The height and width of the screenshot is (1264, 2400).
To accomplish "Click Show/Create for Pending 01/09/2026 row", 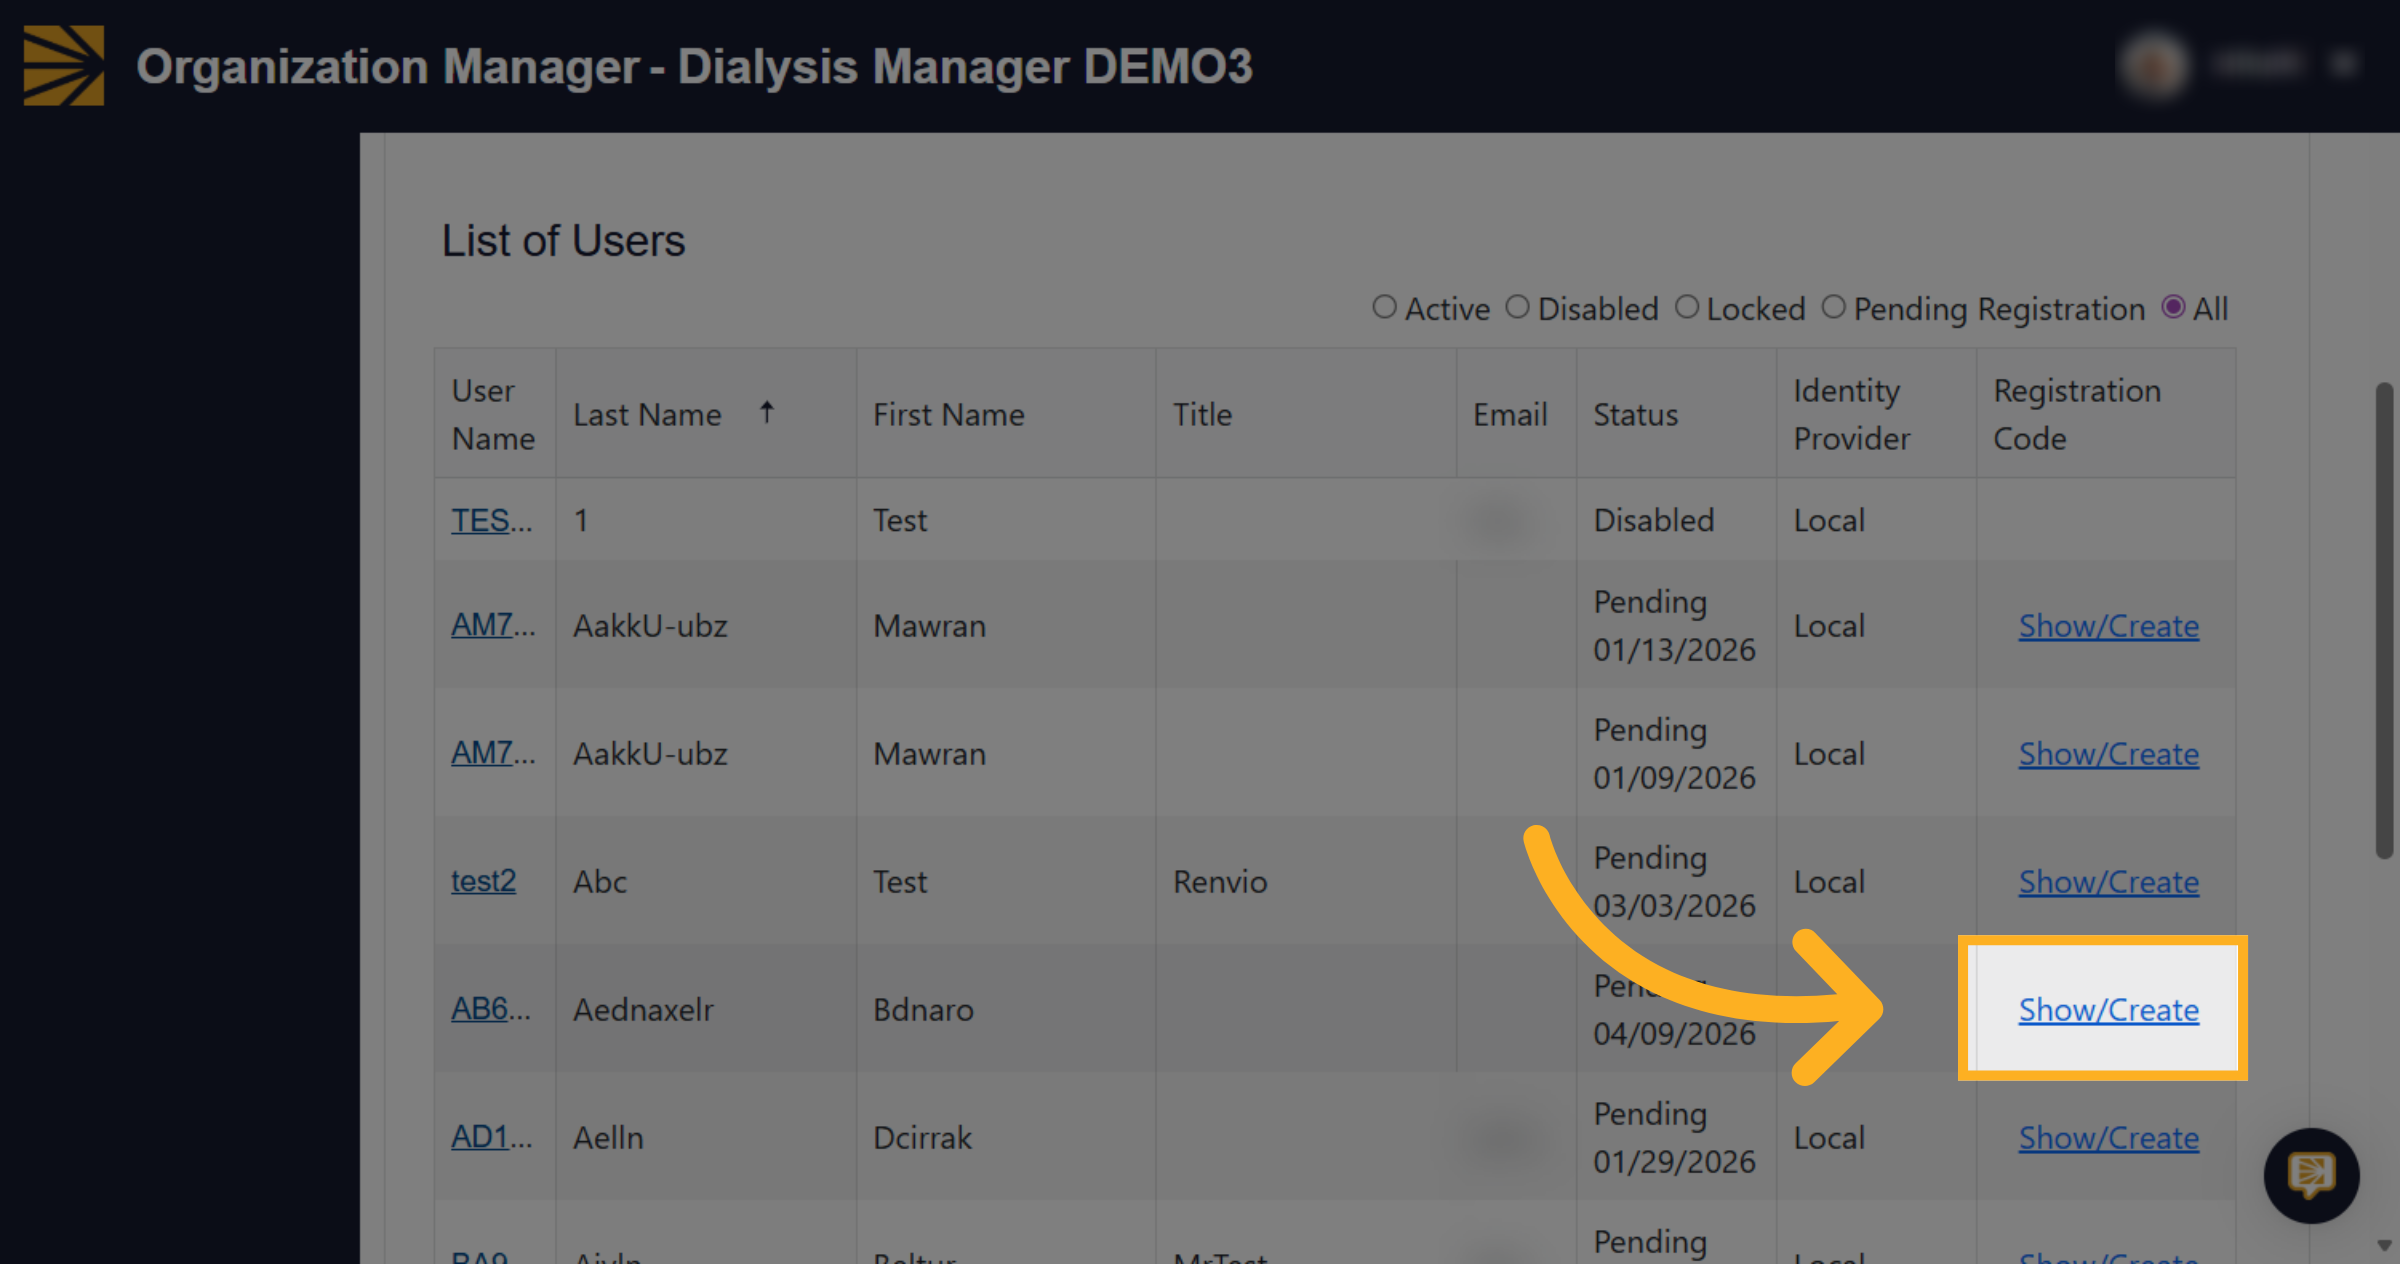I will coord(2108,754).
